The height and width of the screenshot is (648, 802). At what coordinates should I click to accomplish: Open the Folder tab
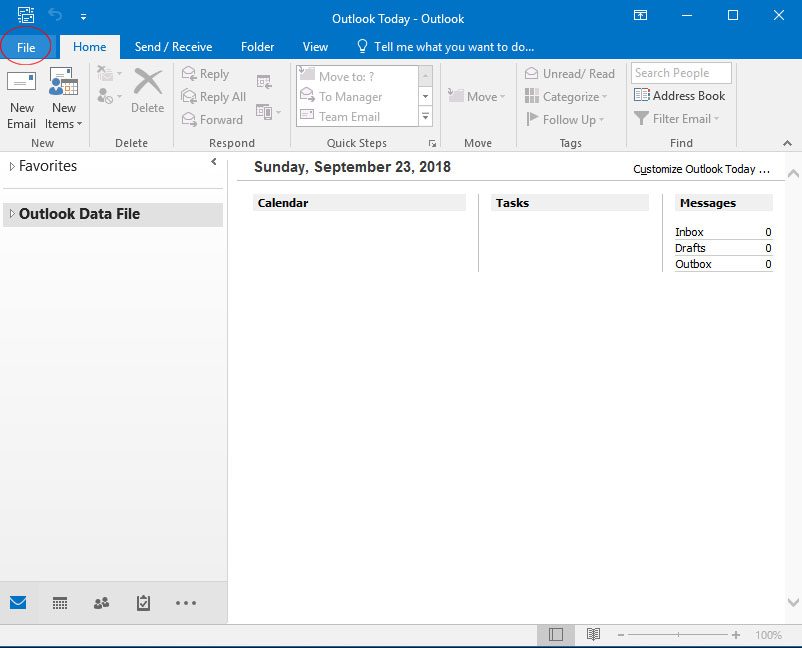tap(257, 47)
